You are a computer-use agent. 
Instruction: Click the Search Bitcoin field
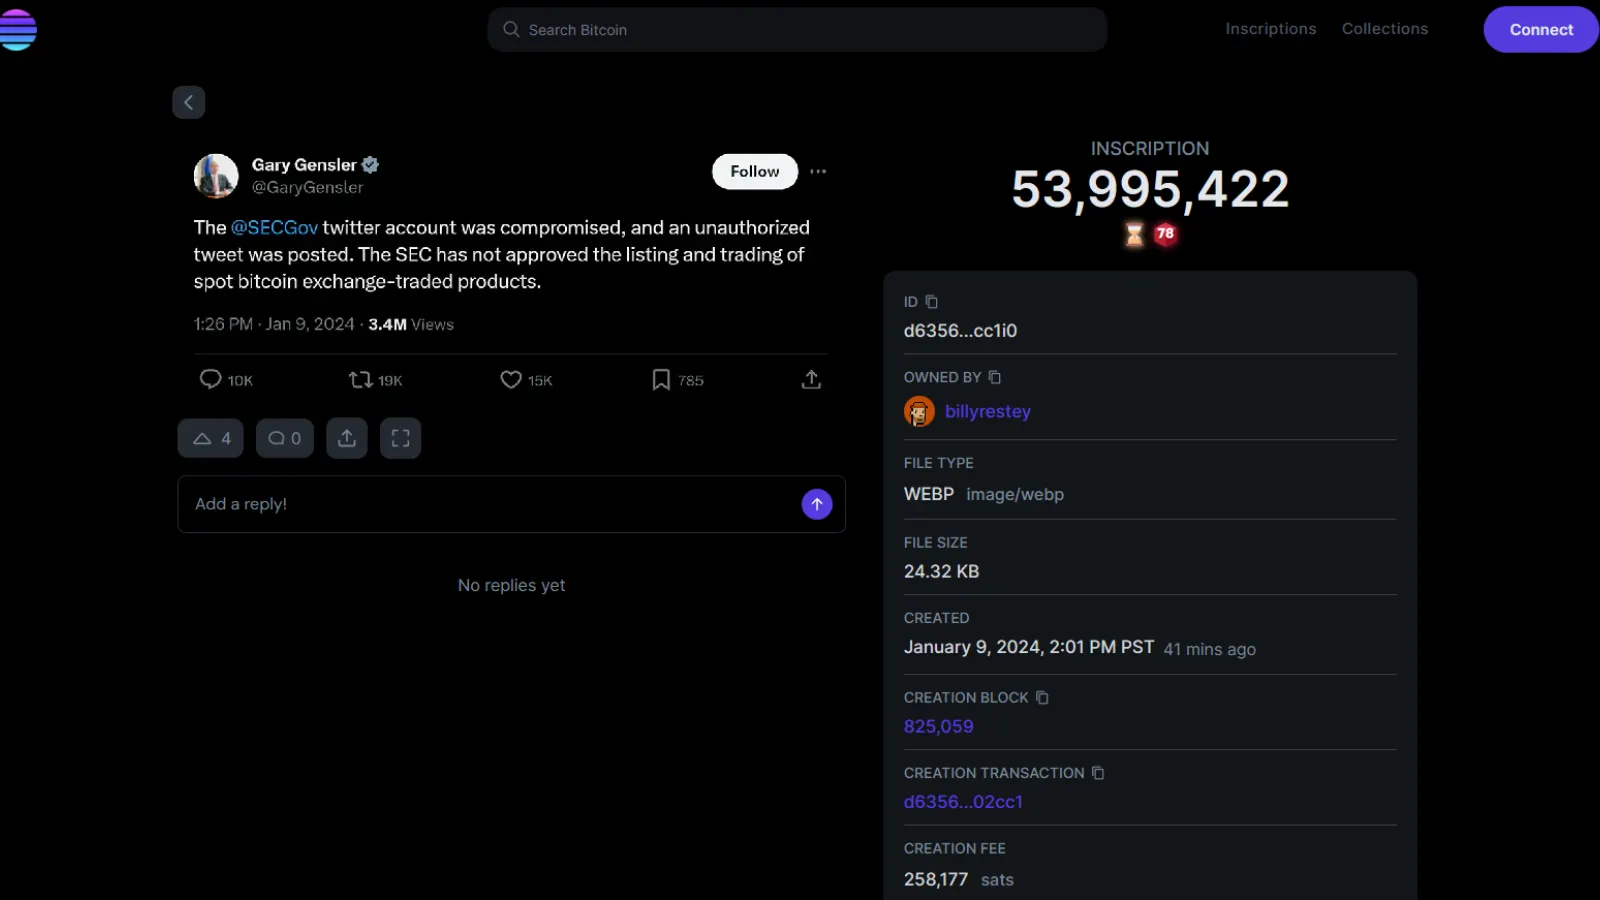(x=796, y=30)
